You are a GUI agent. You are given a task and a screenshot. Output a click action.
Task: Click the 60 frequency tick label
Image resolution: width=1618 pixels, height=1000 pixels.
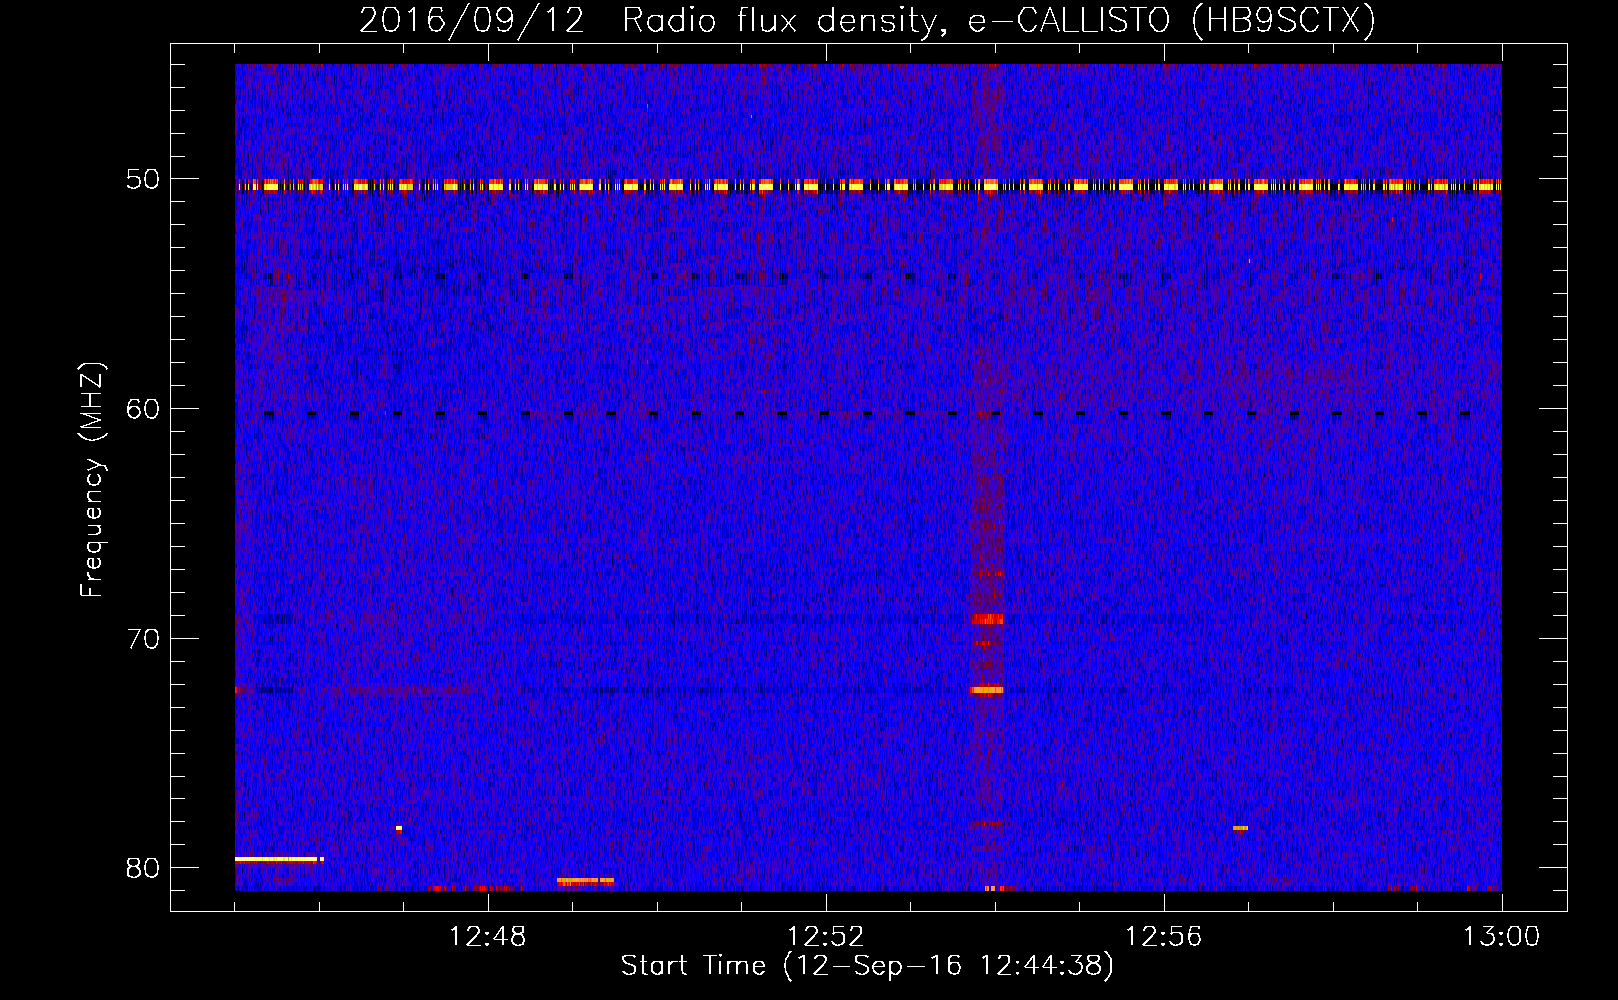coord(143,409)
